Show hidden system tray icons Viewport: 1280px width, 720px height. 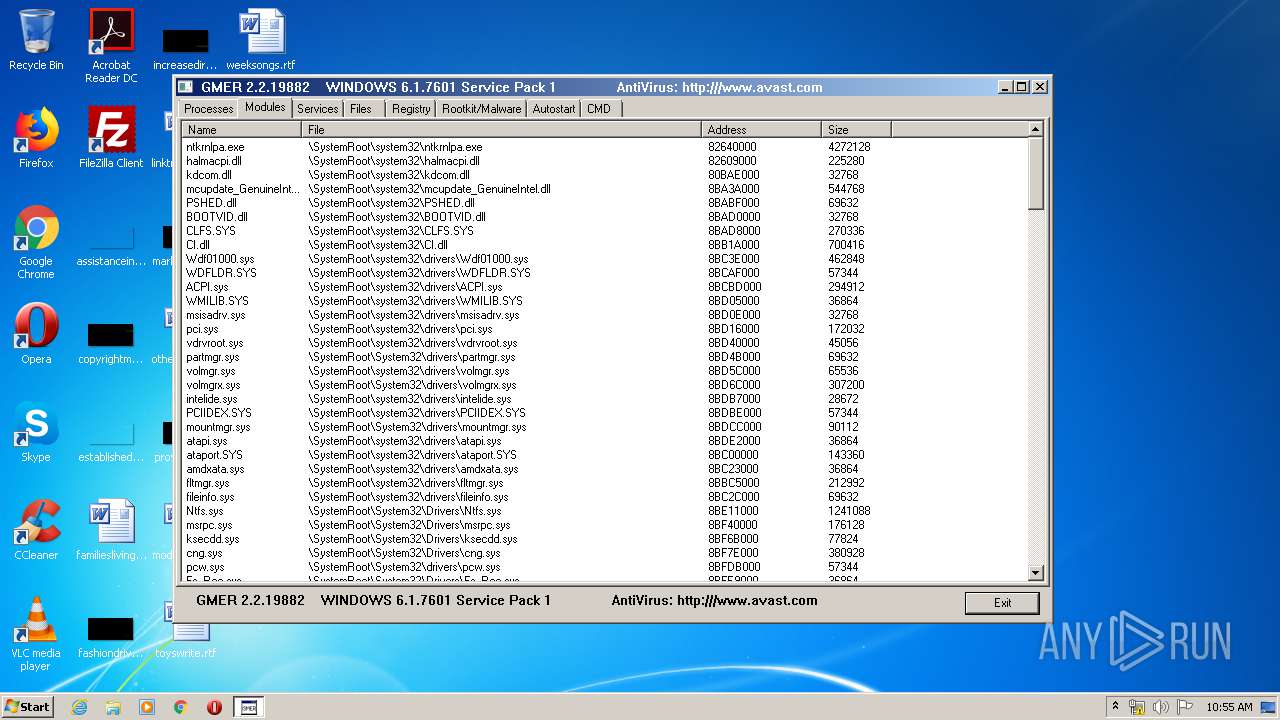[1115, 707]
